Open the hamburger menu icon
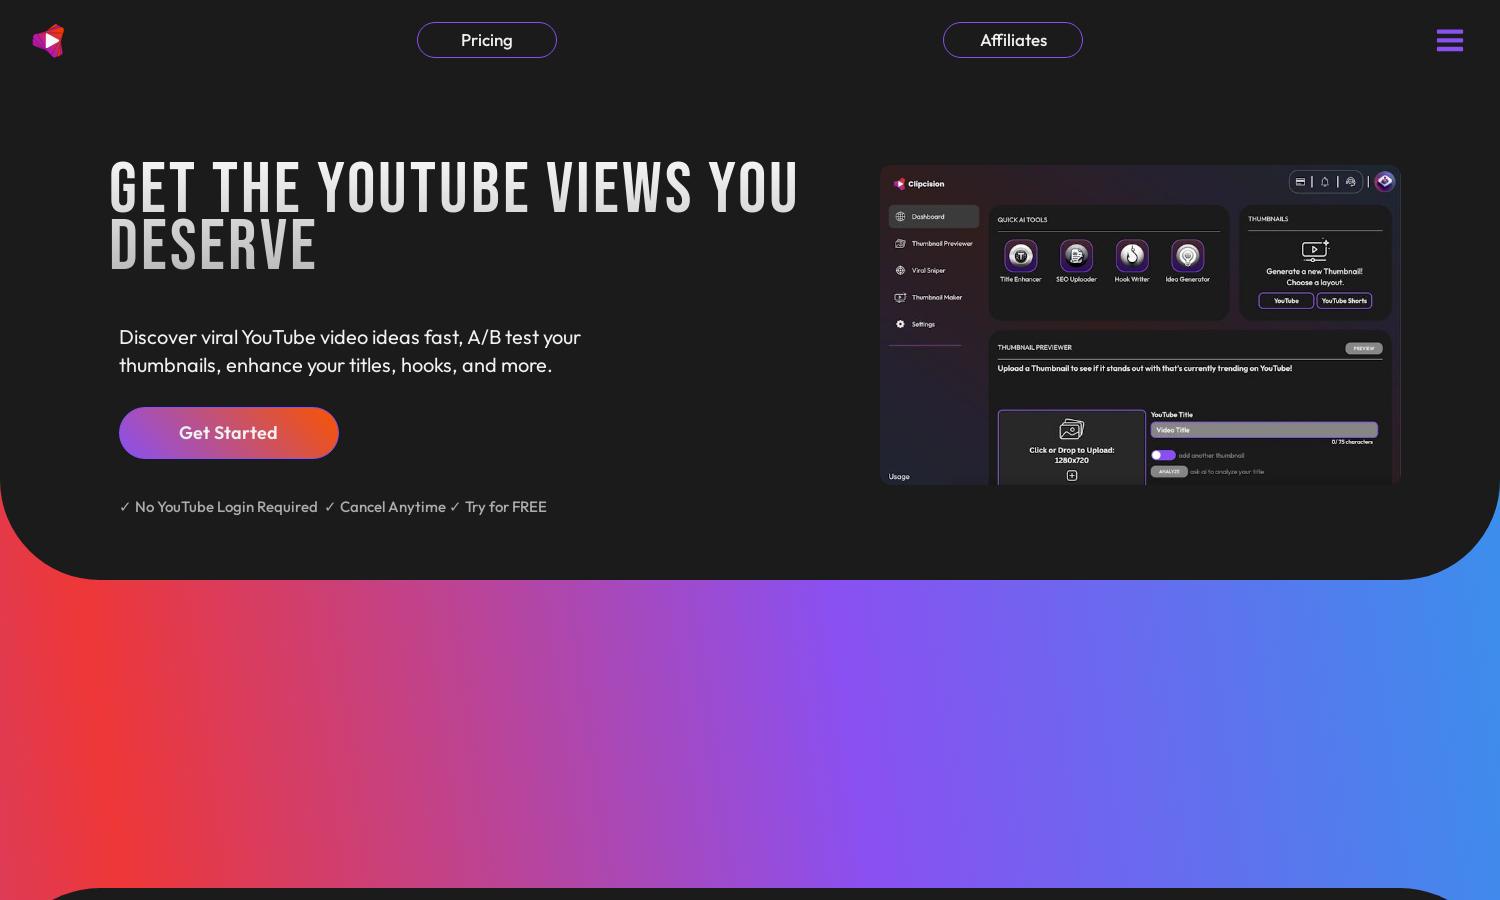This screenshot has height=900, width=1500. pyautogui.click(x=1450, y=40)
